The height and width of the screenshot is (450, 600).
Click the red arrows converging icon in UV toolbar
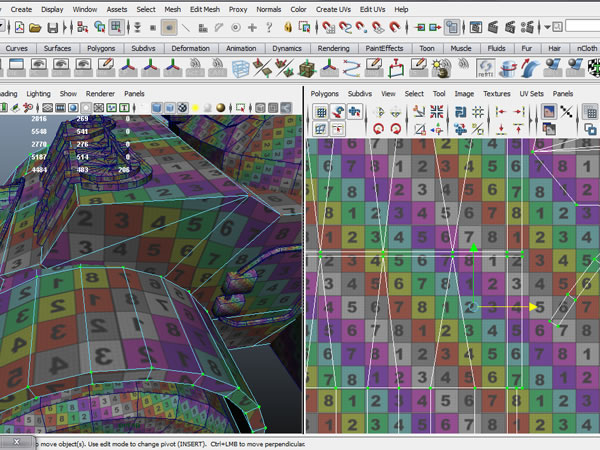pyautogui.click(x=437, y=112)
